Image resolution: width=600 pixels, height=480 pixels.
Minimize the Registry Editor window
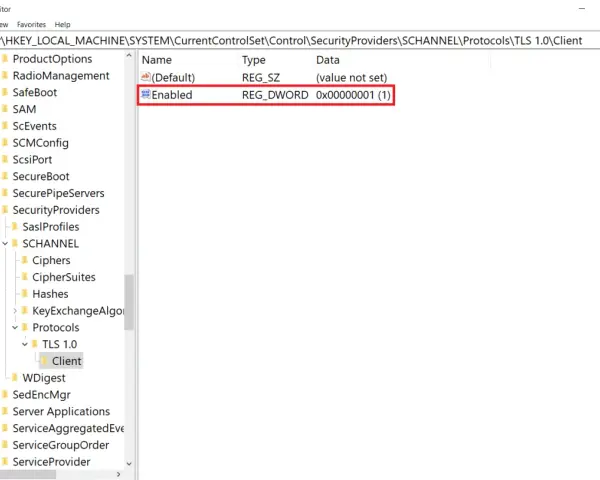point(582,8)
